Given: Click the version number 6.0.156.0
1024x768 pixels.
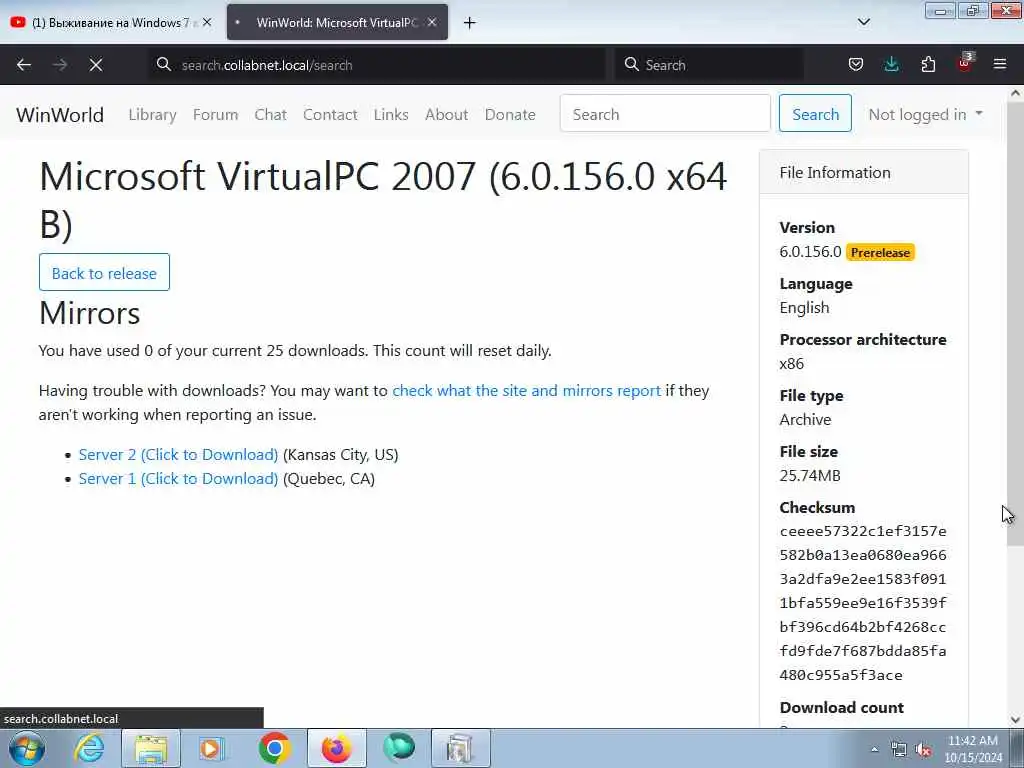Looking at the screenshot, I should [810, 252].
